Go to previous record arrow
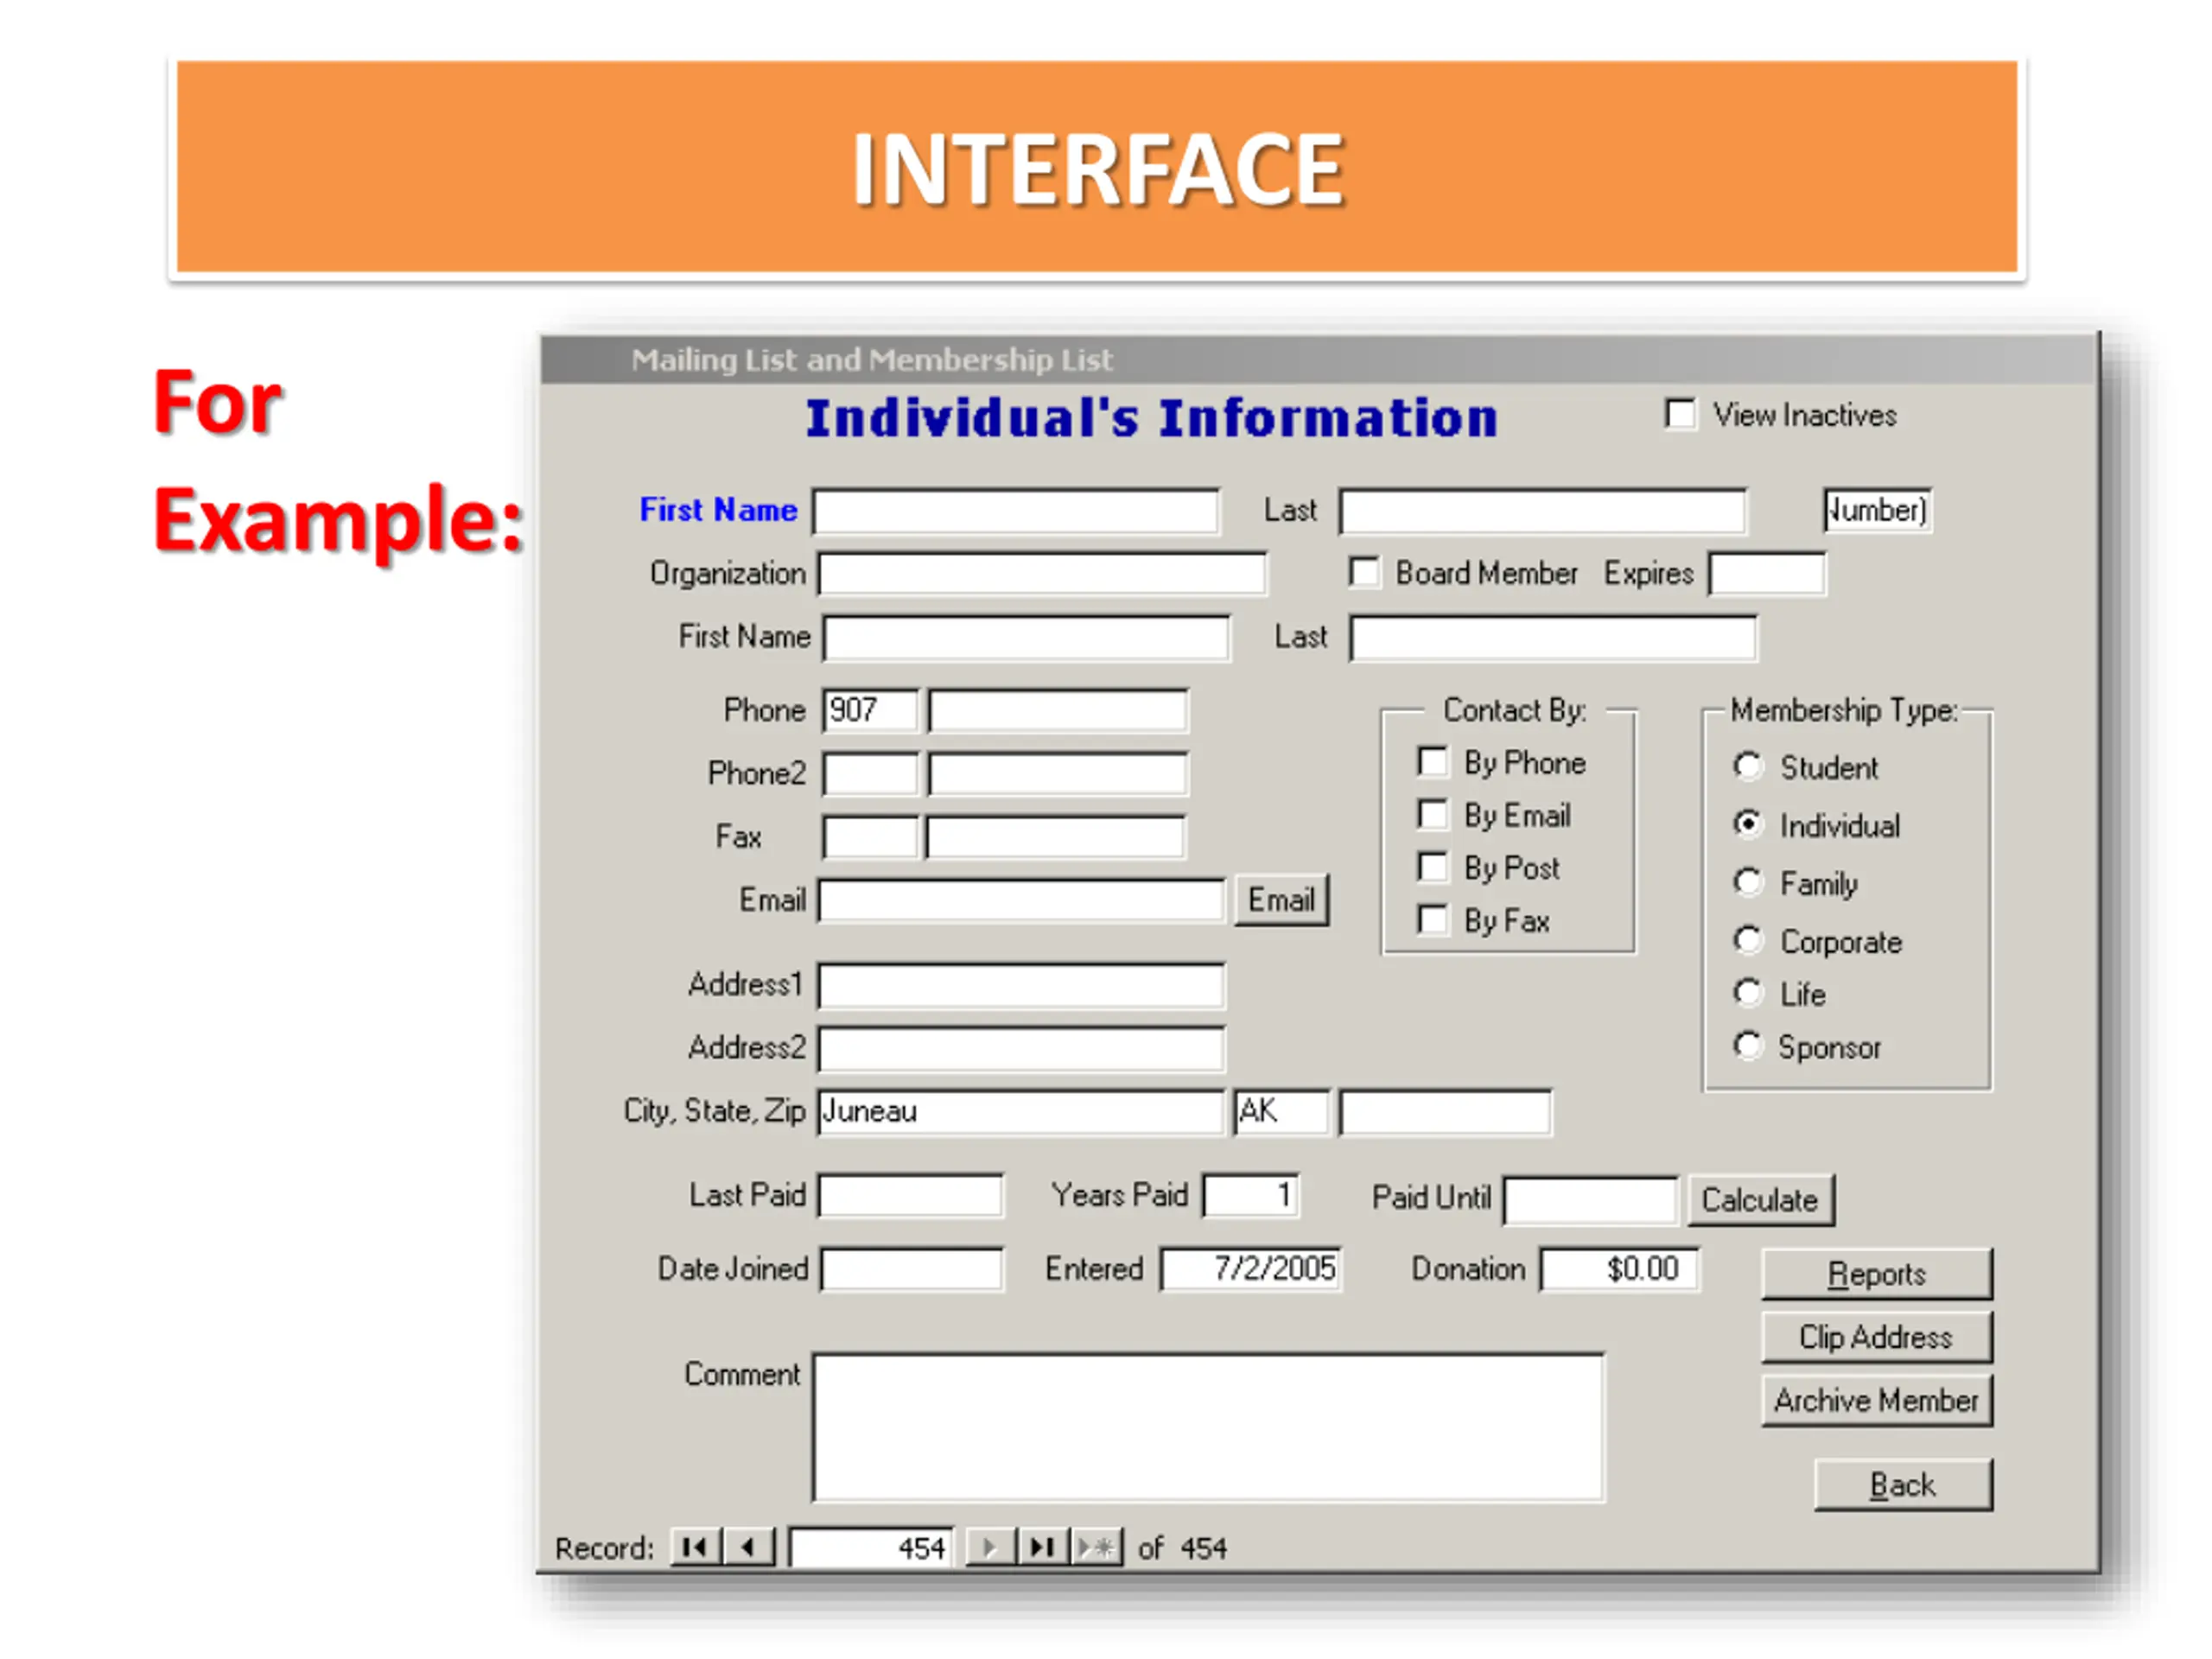Image resolution: width=2212 pixels, height=1659 pixels. pos(749,1547)
